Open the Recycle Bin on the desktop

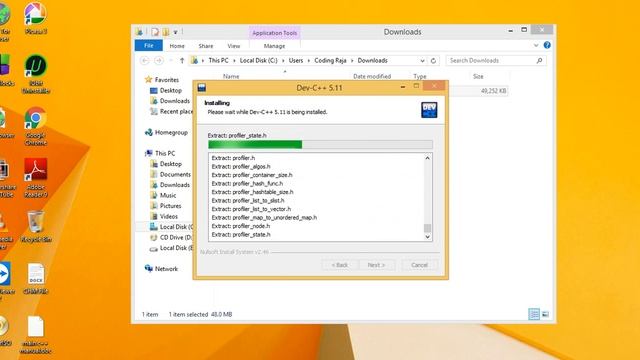point(36,227)
